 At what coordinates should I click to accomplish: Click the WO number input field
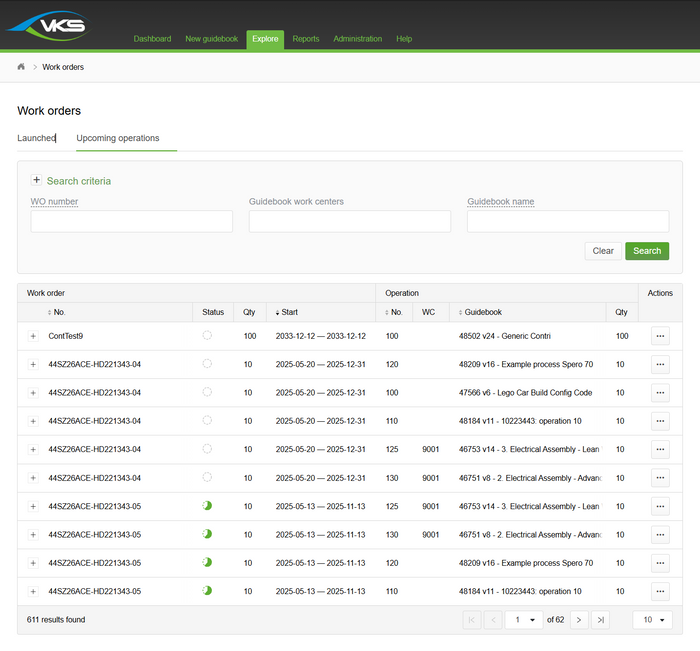click(132, 221)
